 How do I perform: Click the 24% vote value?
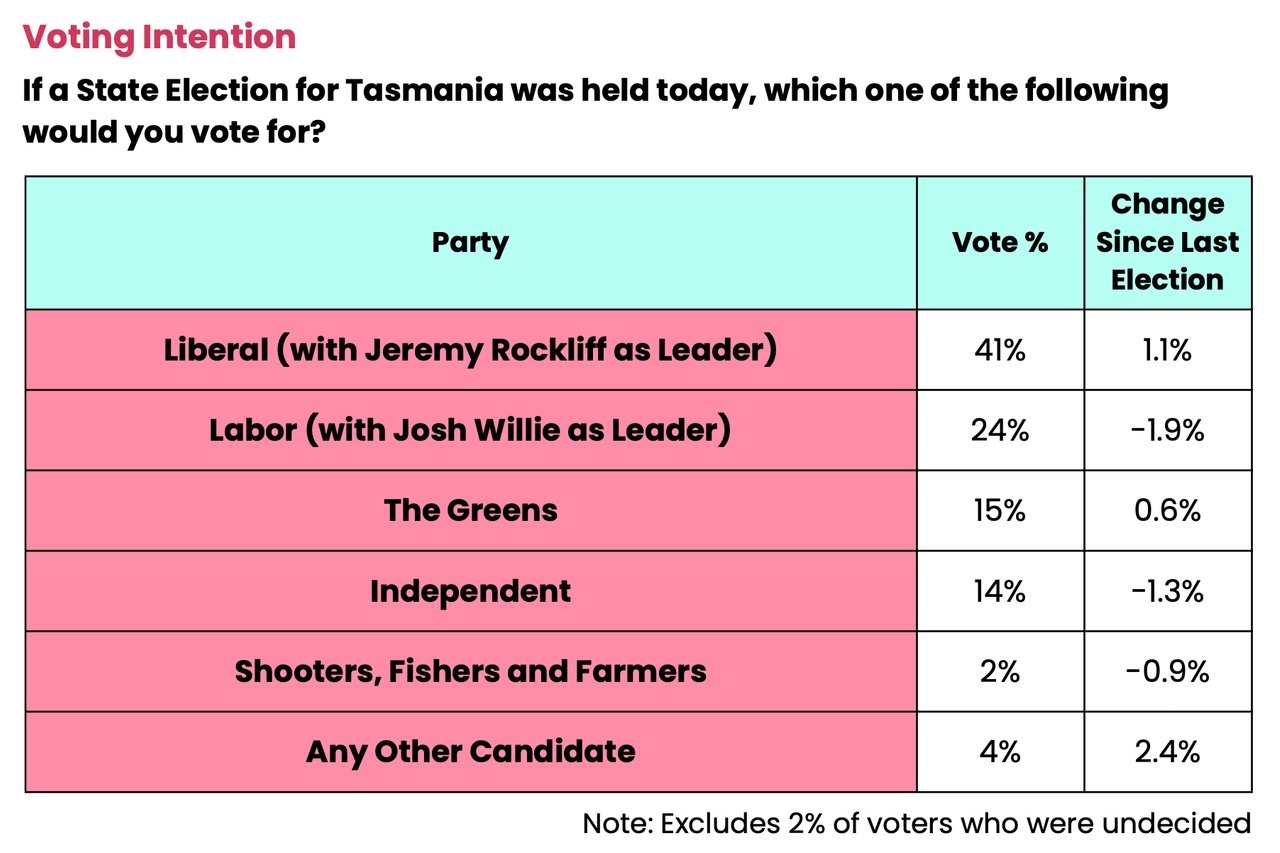click(999, 430)
